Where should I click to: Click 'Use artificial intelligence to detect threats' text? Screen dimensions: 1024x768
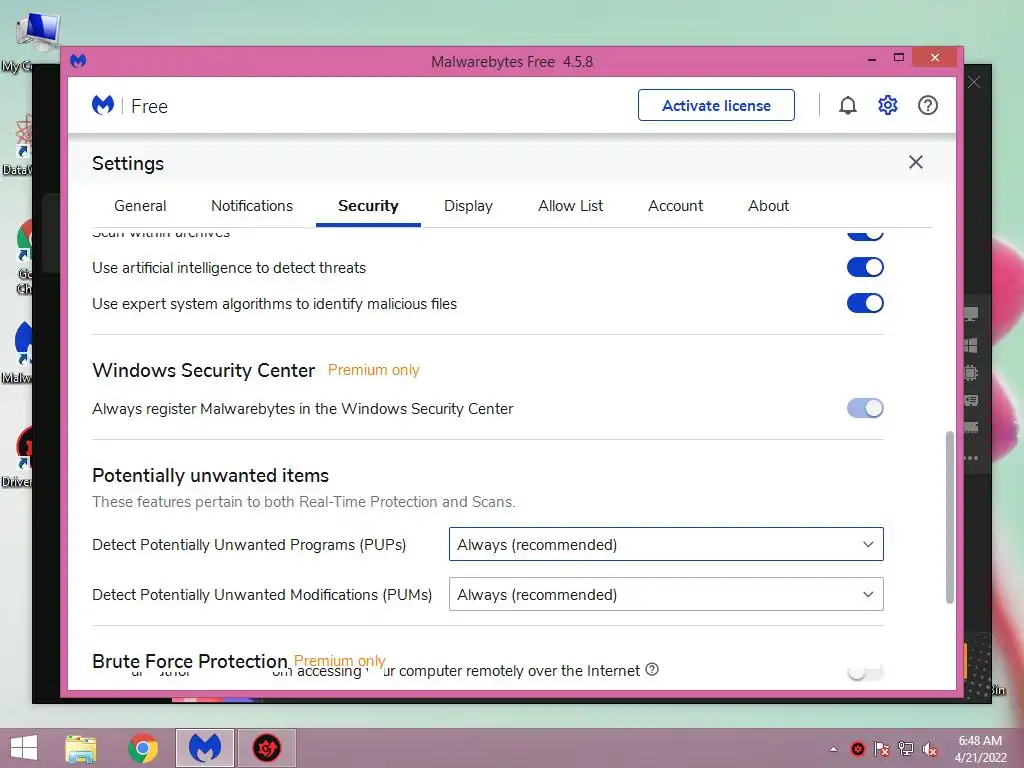click(229, 268)
